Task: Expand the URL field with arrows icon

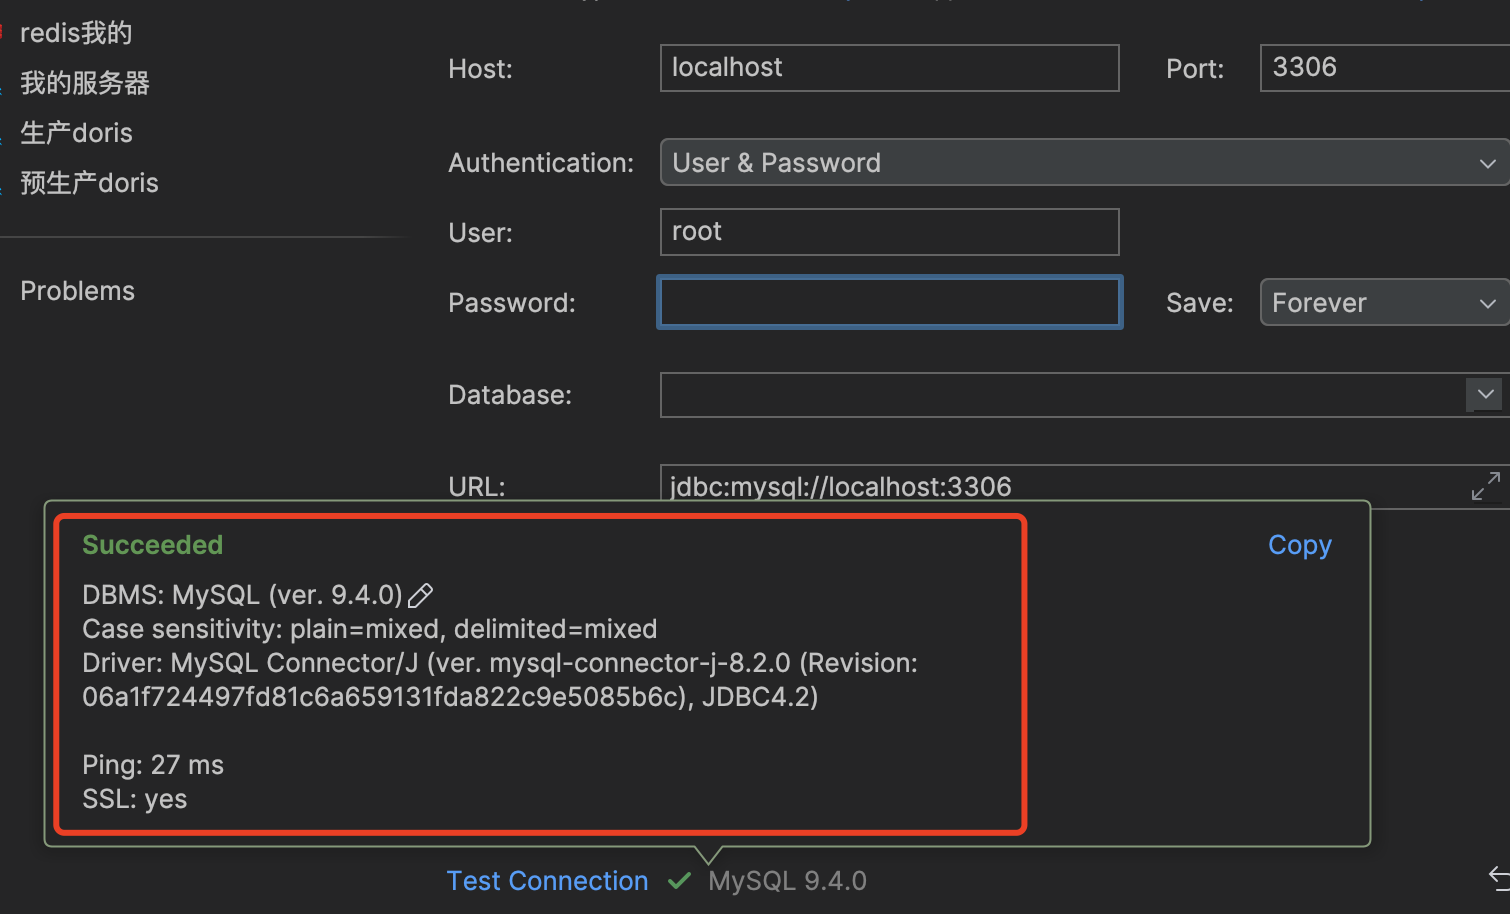Action: (1486, 486)
